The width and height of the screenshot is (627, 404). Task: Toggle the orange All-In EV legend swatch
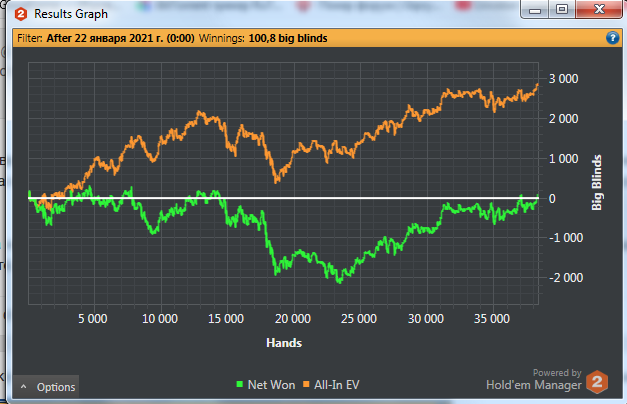306,384
